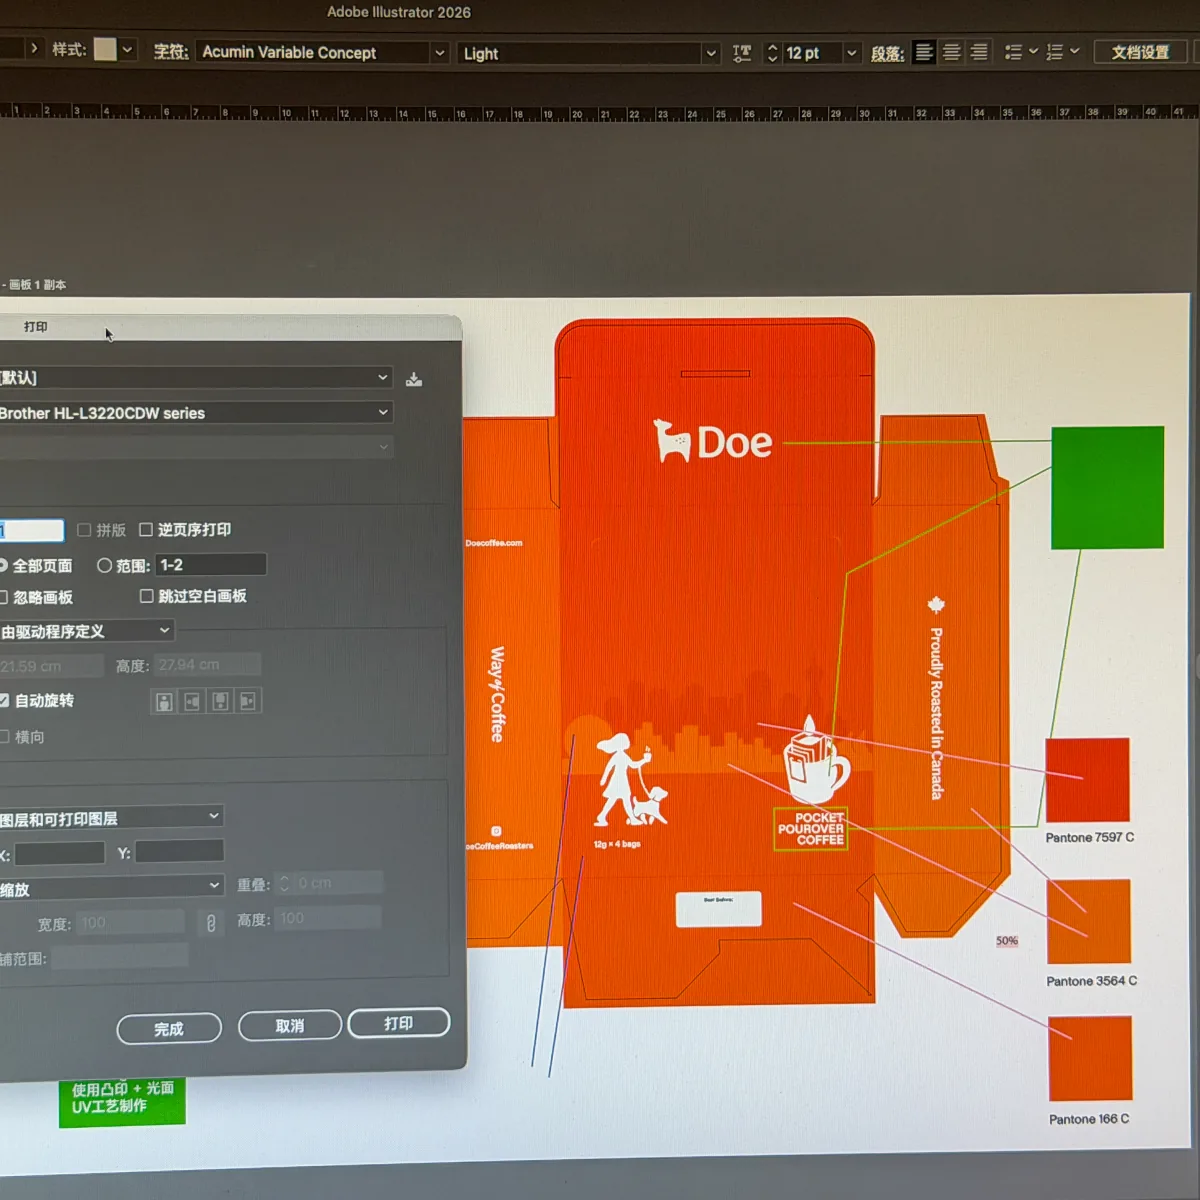Toggle the 横向 checkbox
The height and width of the screenshot is (1200, 1200).
coord(3,737)
